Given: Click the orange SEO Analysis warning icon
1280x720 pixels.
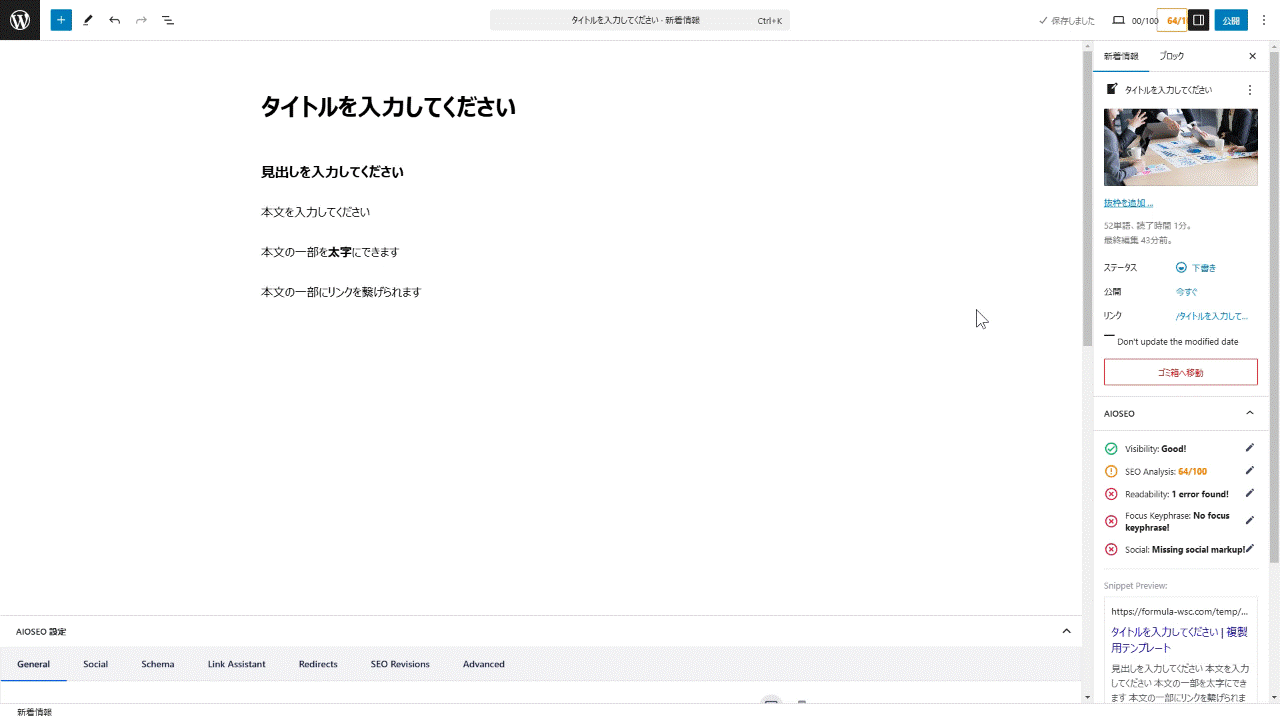Looking at the screenshot, I should [x=1111, y=472].
